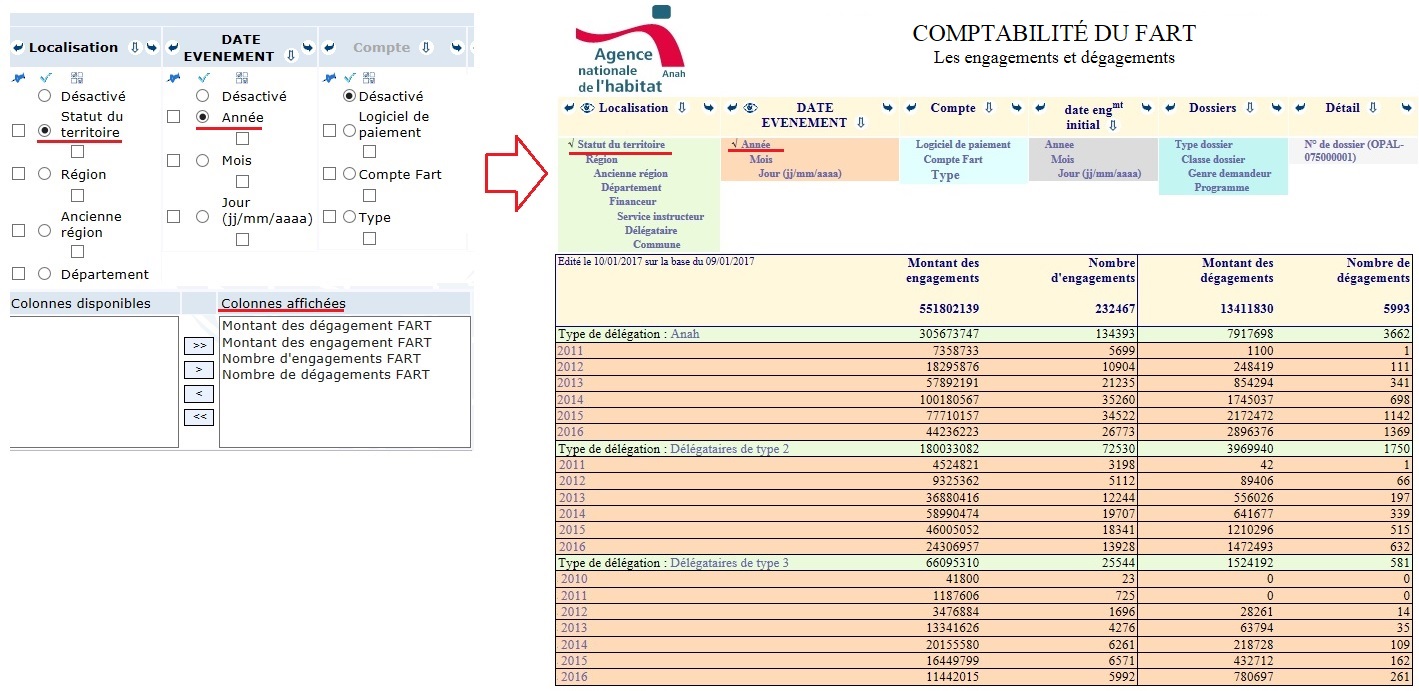
Task: Tick the checkbox left of the Type radio
Action: pyautogui.click(x=330, y=217)
